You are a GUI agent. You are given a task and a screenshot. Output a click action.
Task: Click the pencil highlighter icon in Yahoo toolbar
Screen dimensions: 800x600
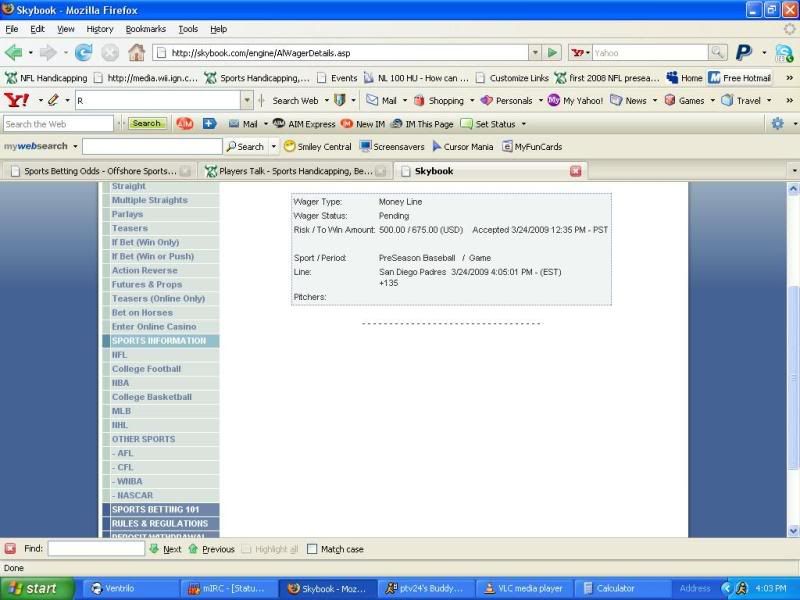click(53, 100)
